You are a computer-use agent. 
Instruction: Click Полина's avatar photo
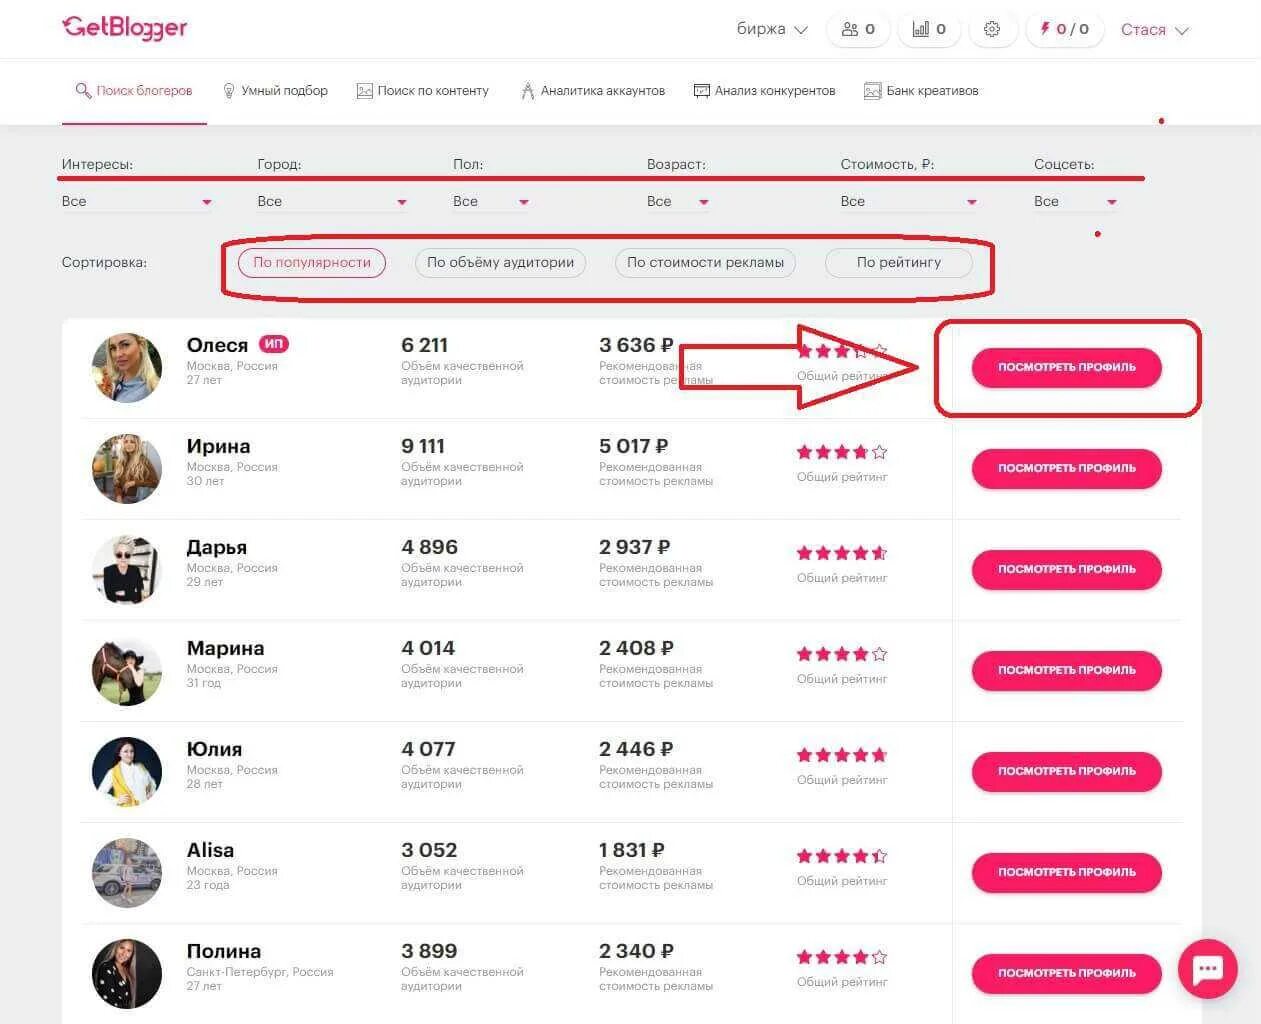click(127, 974)
